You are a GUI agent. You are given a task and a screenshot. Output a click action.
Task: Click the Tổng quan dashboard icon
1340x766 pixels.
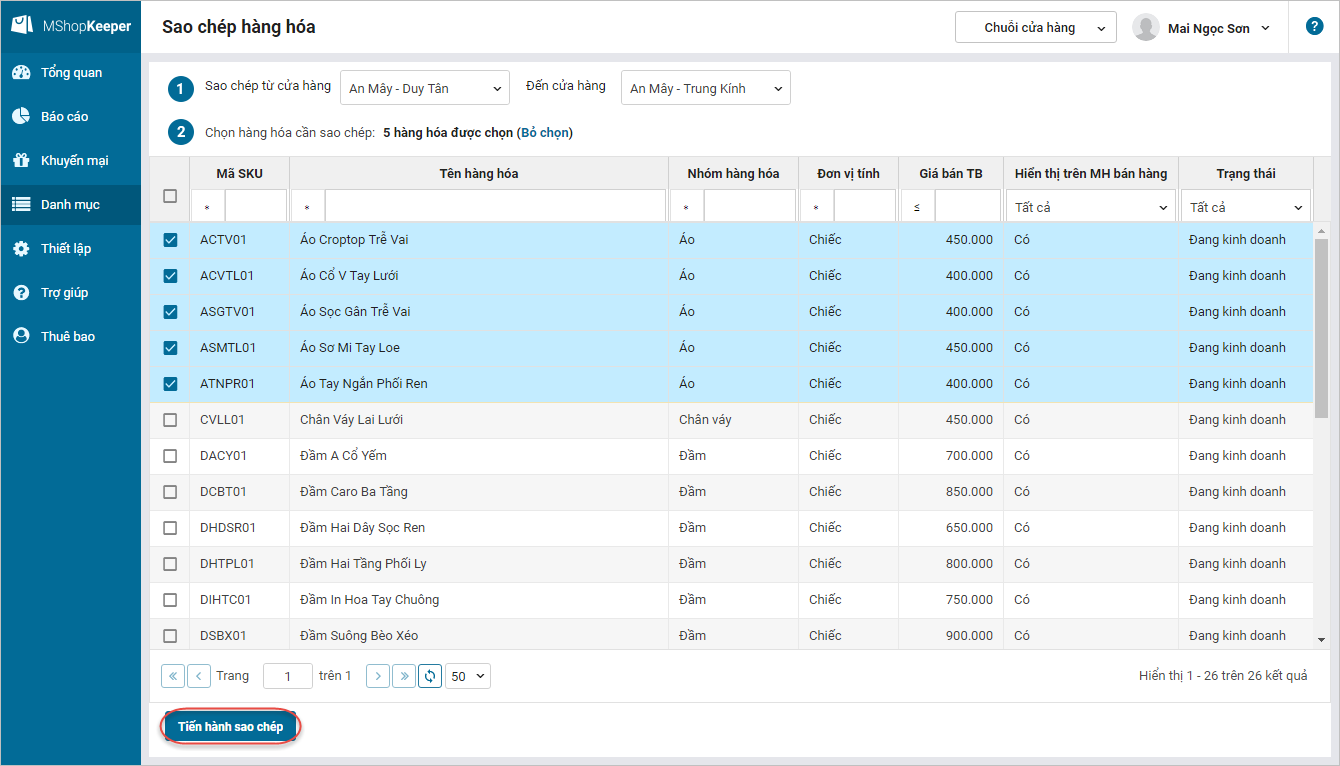(21, 73)
